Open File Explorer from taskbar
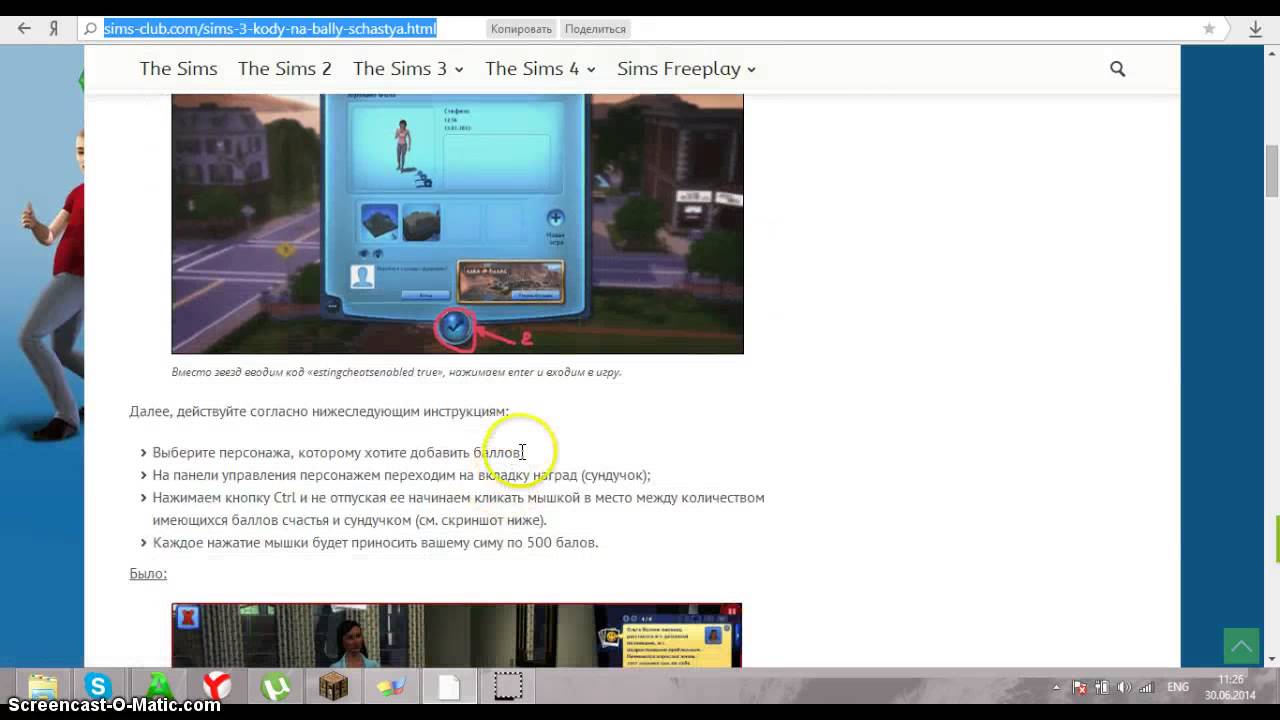The width and height of the screenshot is (1280, 720). click(x=42, y=687)
